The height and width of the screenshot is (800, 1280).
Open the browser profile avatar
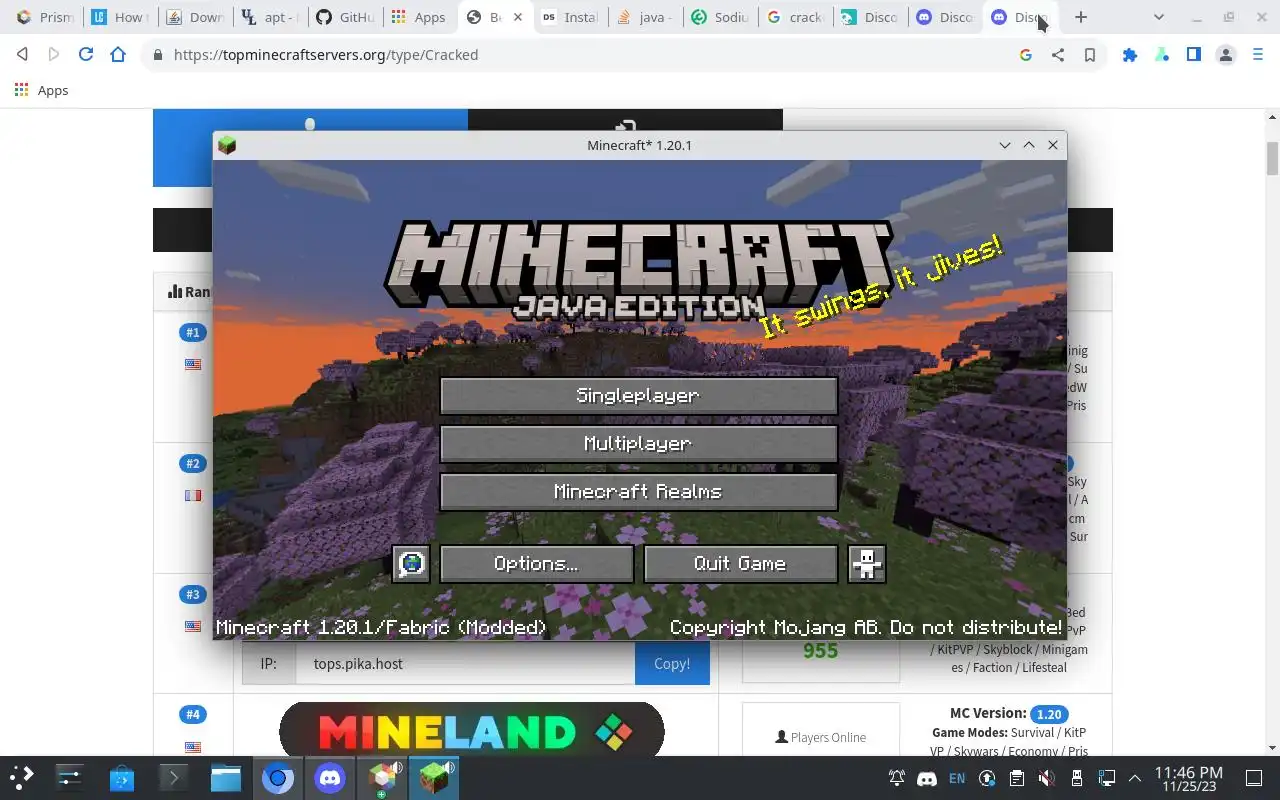click(x=1226, y=55)
